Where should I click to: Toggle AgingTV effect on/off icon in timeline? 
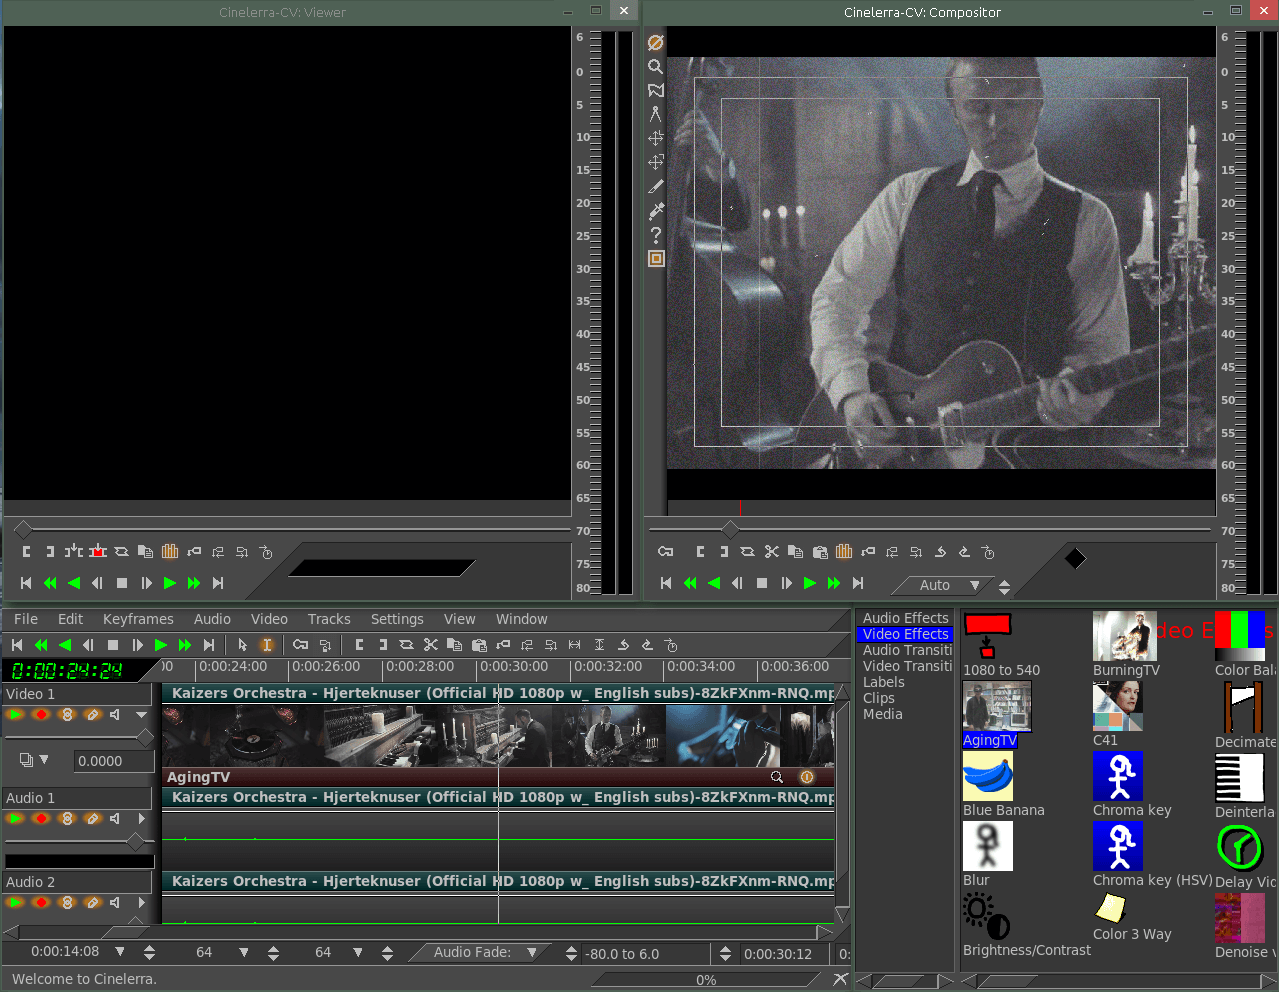[807, 777]
